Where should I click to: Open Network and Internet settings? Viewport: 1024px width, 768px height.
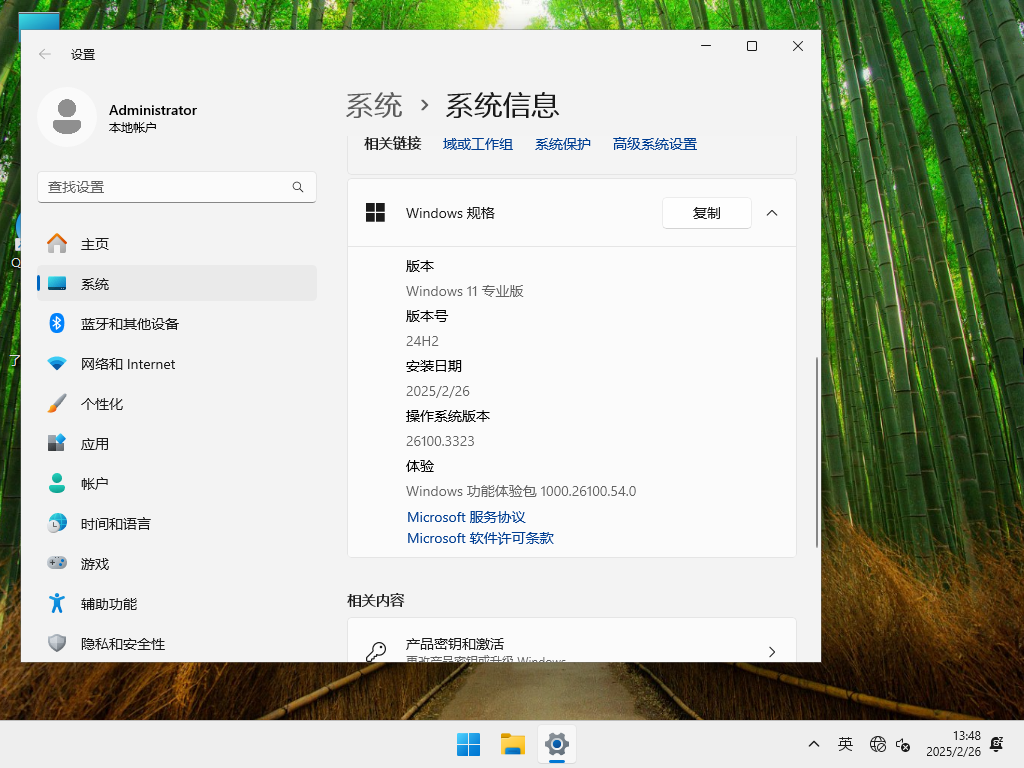click(x=140, y=363)
